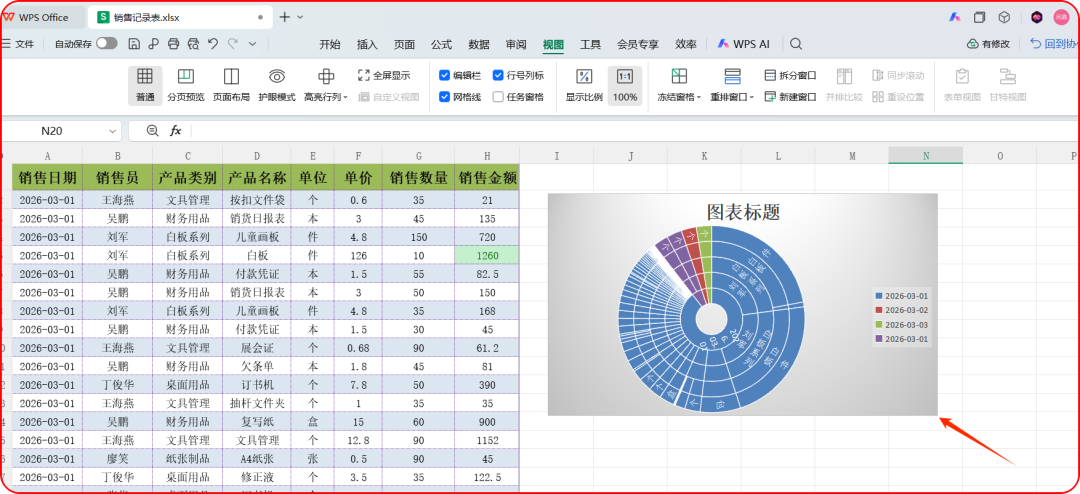Undo the last action
Screen dimensions: 1080x494
point(213,43)
